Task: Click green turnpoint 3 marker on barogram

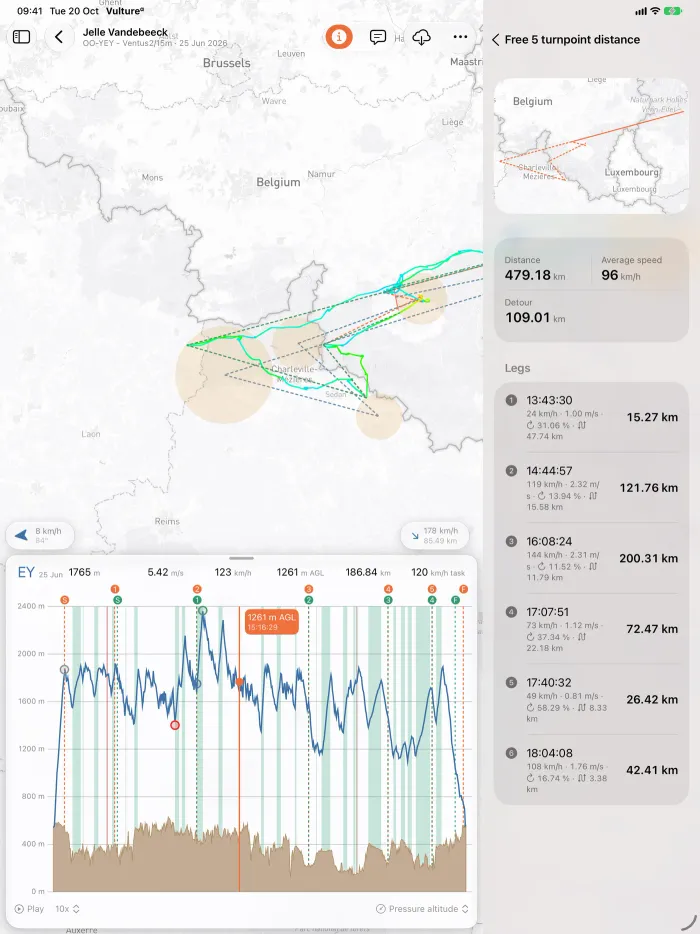Action: pos(388,600)
